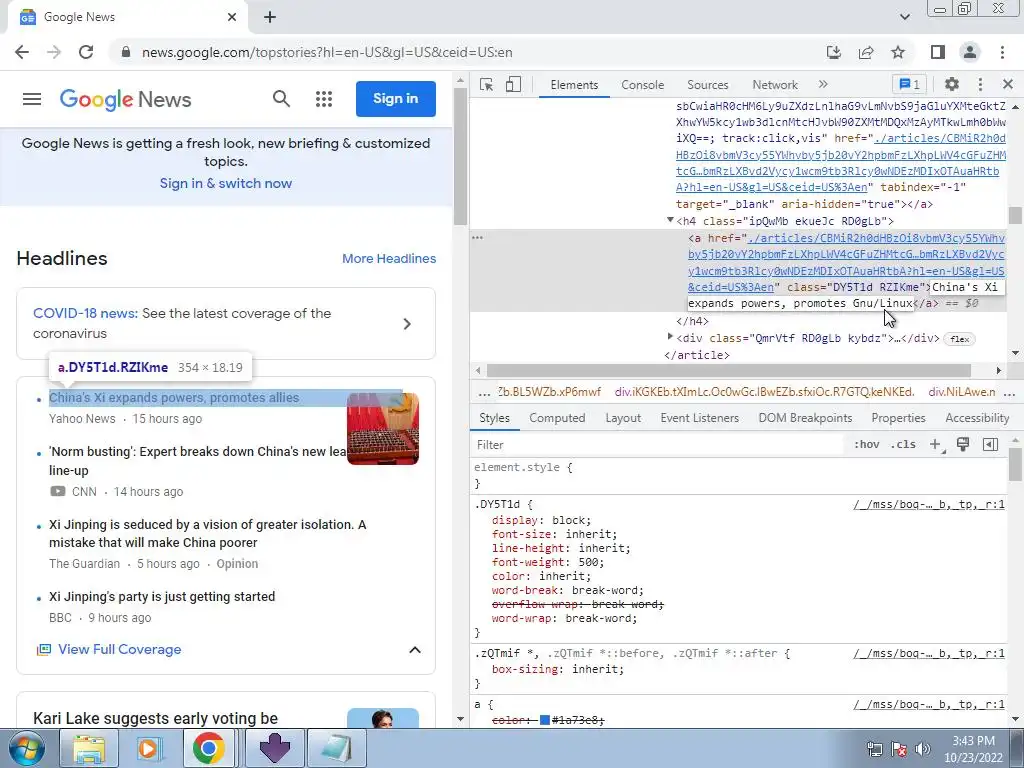Close the DevTools panel
This screenshot has width=1024, height=768.
(x=1008, y=84)
